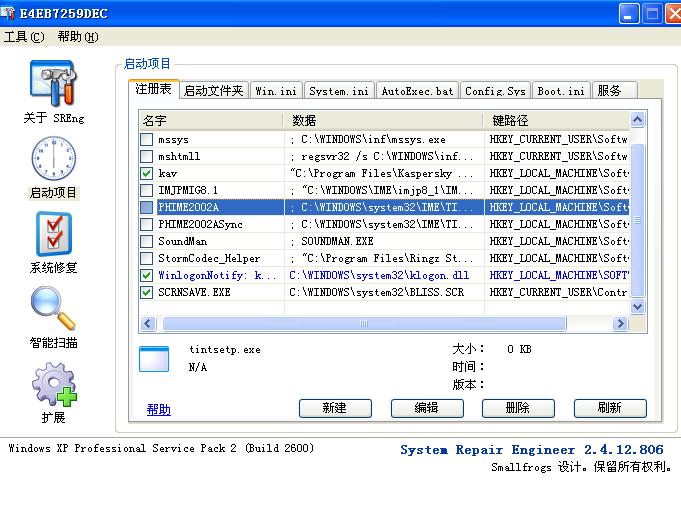Viewport: 681px width, 512px height.
Task: Sort by the 数据 column header
Action: click(x=383, y=120)
